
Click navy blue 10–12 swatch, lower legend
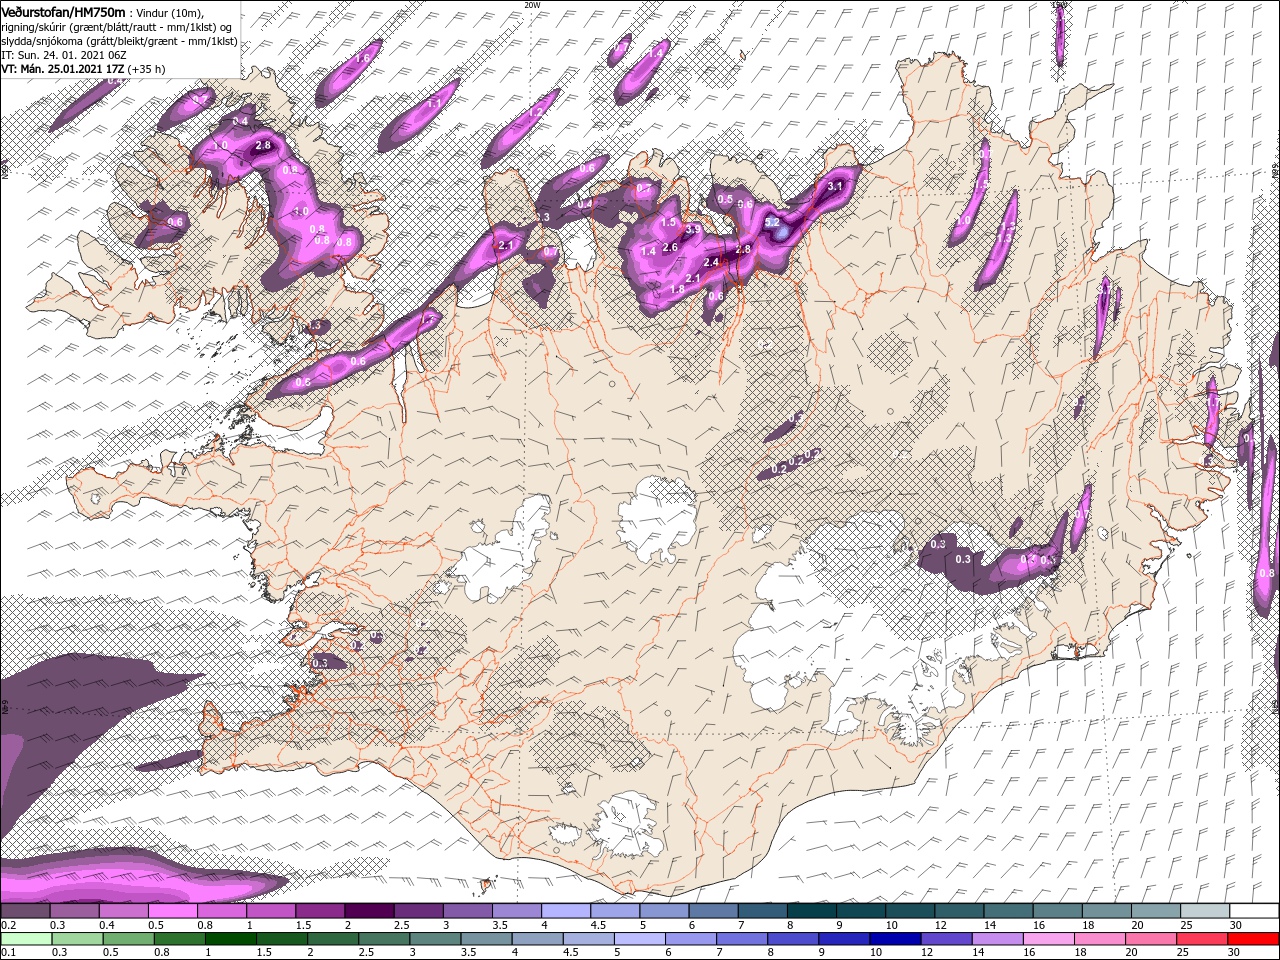coord(897,939)
